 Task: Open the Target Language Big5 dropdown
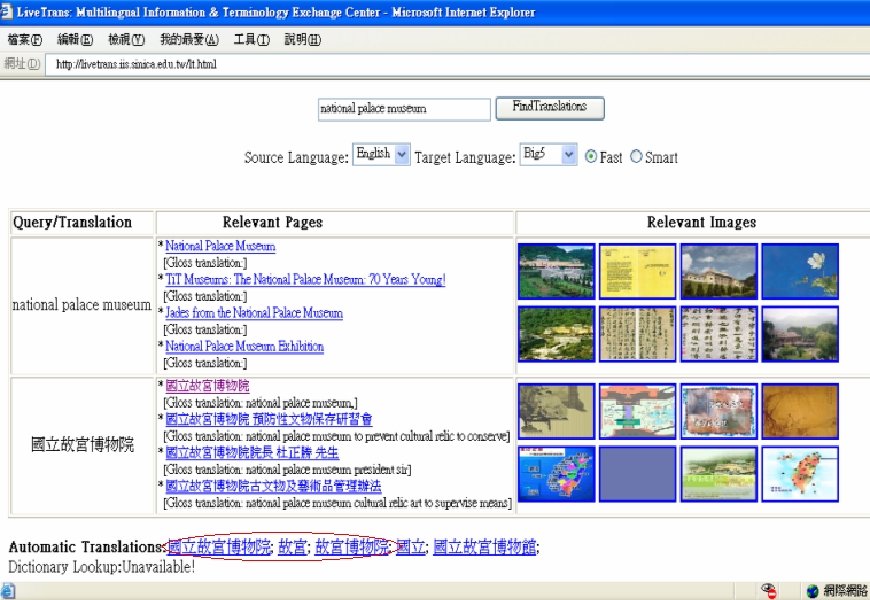pos(548,154)
